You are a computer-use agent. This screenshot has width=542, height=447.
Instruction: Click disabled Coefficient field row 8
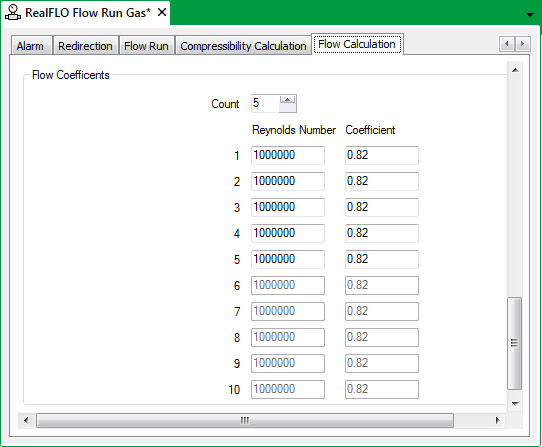click(x=382, y=337)
